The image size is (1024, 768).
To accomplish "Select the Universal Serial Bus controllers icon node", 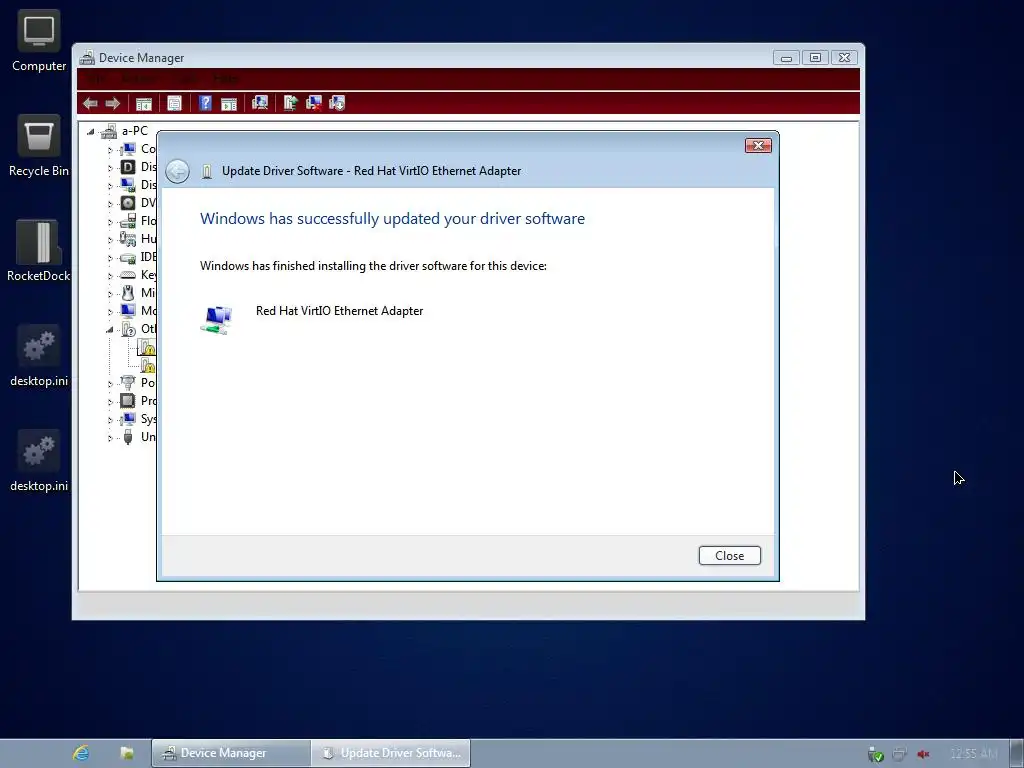I will (x=128, y=437).
